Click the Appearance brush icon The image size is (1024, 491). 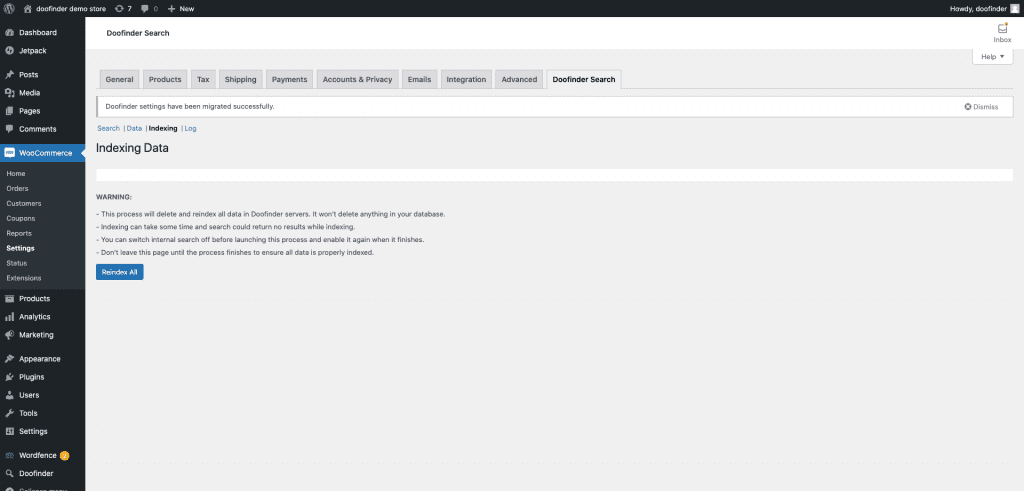pos(9,359)
